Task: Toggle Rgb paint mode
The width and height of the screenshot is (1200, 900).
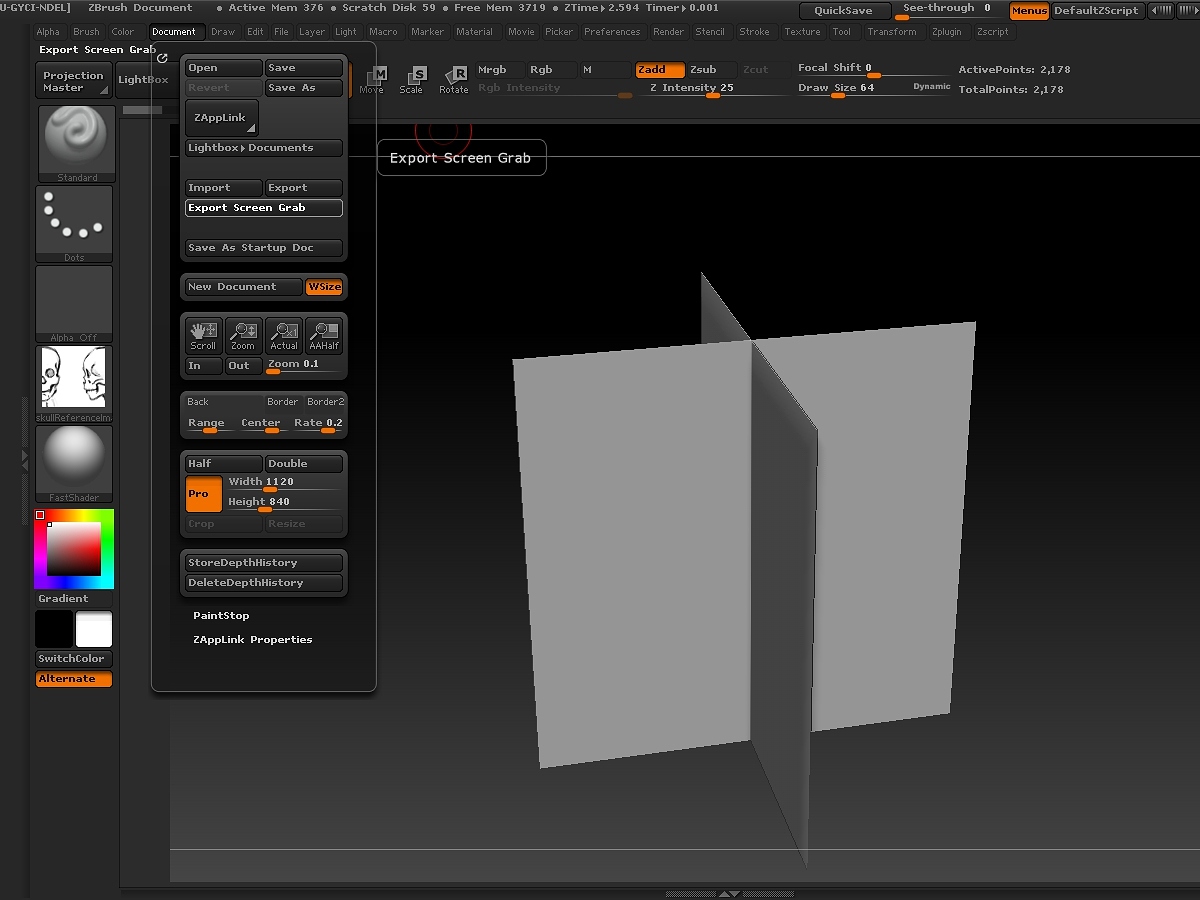Action: pos(552,70)
